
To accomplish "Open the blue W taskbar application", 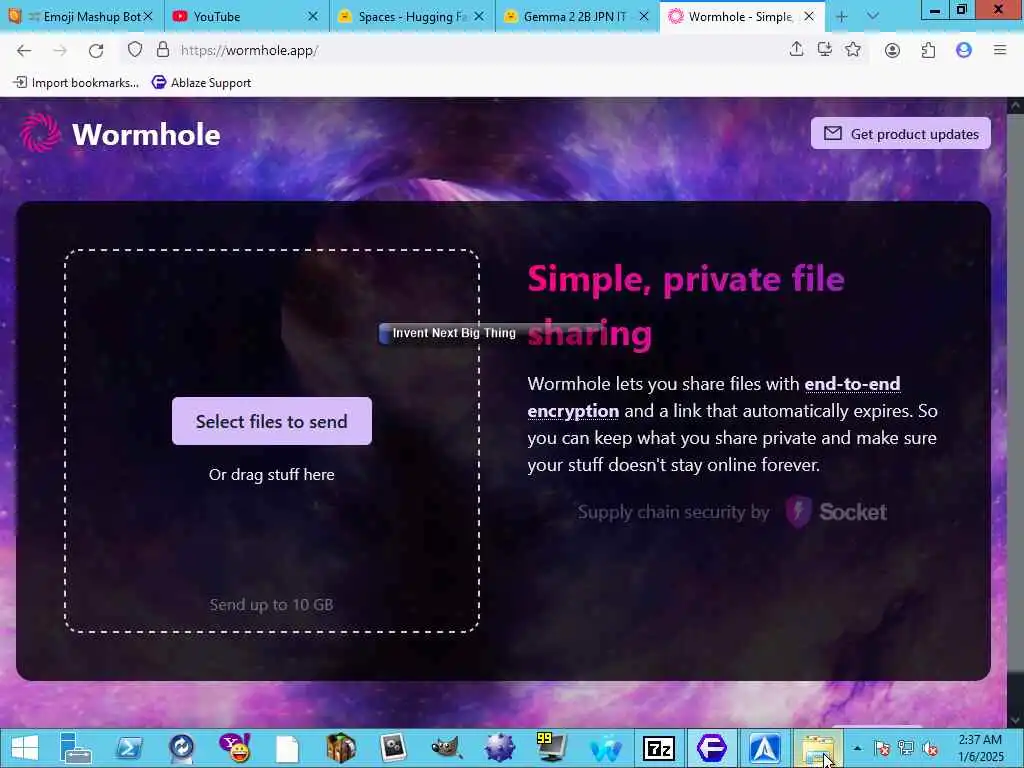I will [x=606, y=748].
